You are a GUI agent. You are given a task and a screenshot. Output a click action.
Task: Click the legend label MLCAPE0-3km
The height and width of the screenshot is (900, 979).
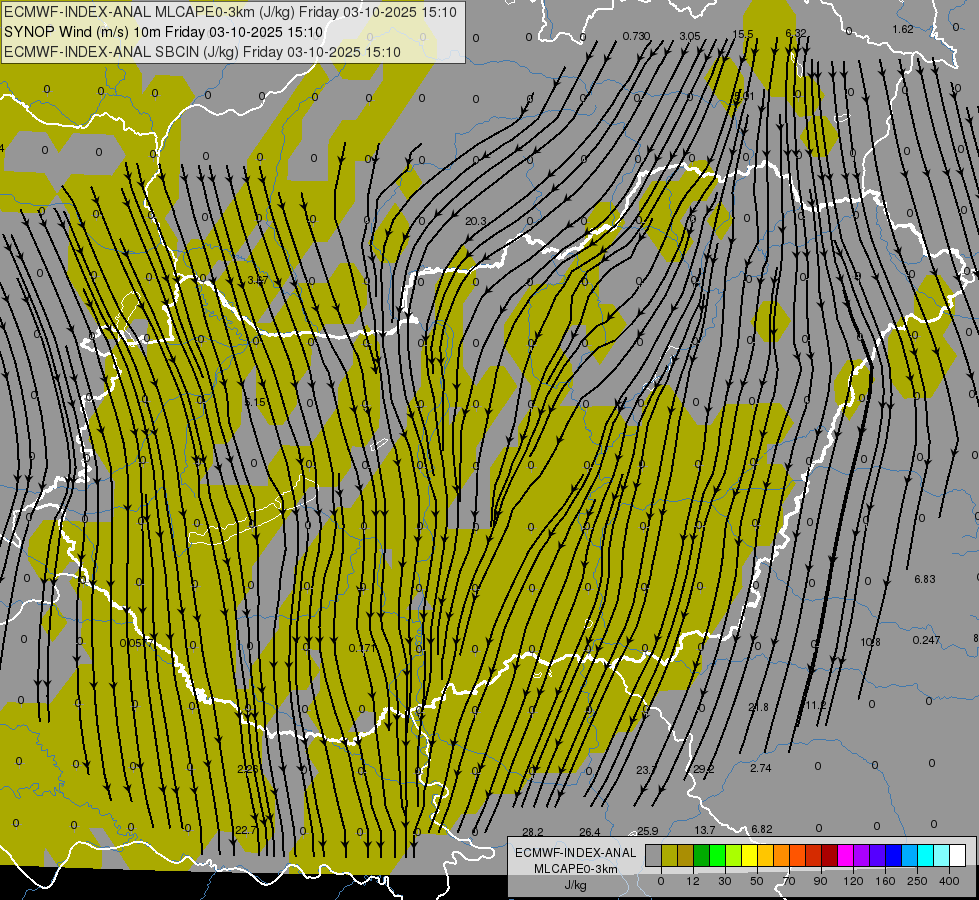576,869
